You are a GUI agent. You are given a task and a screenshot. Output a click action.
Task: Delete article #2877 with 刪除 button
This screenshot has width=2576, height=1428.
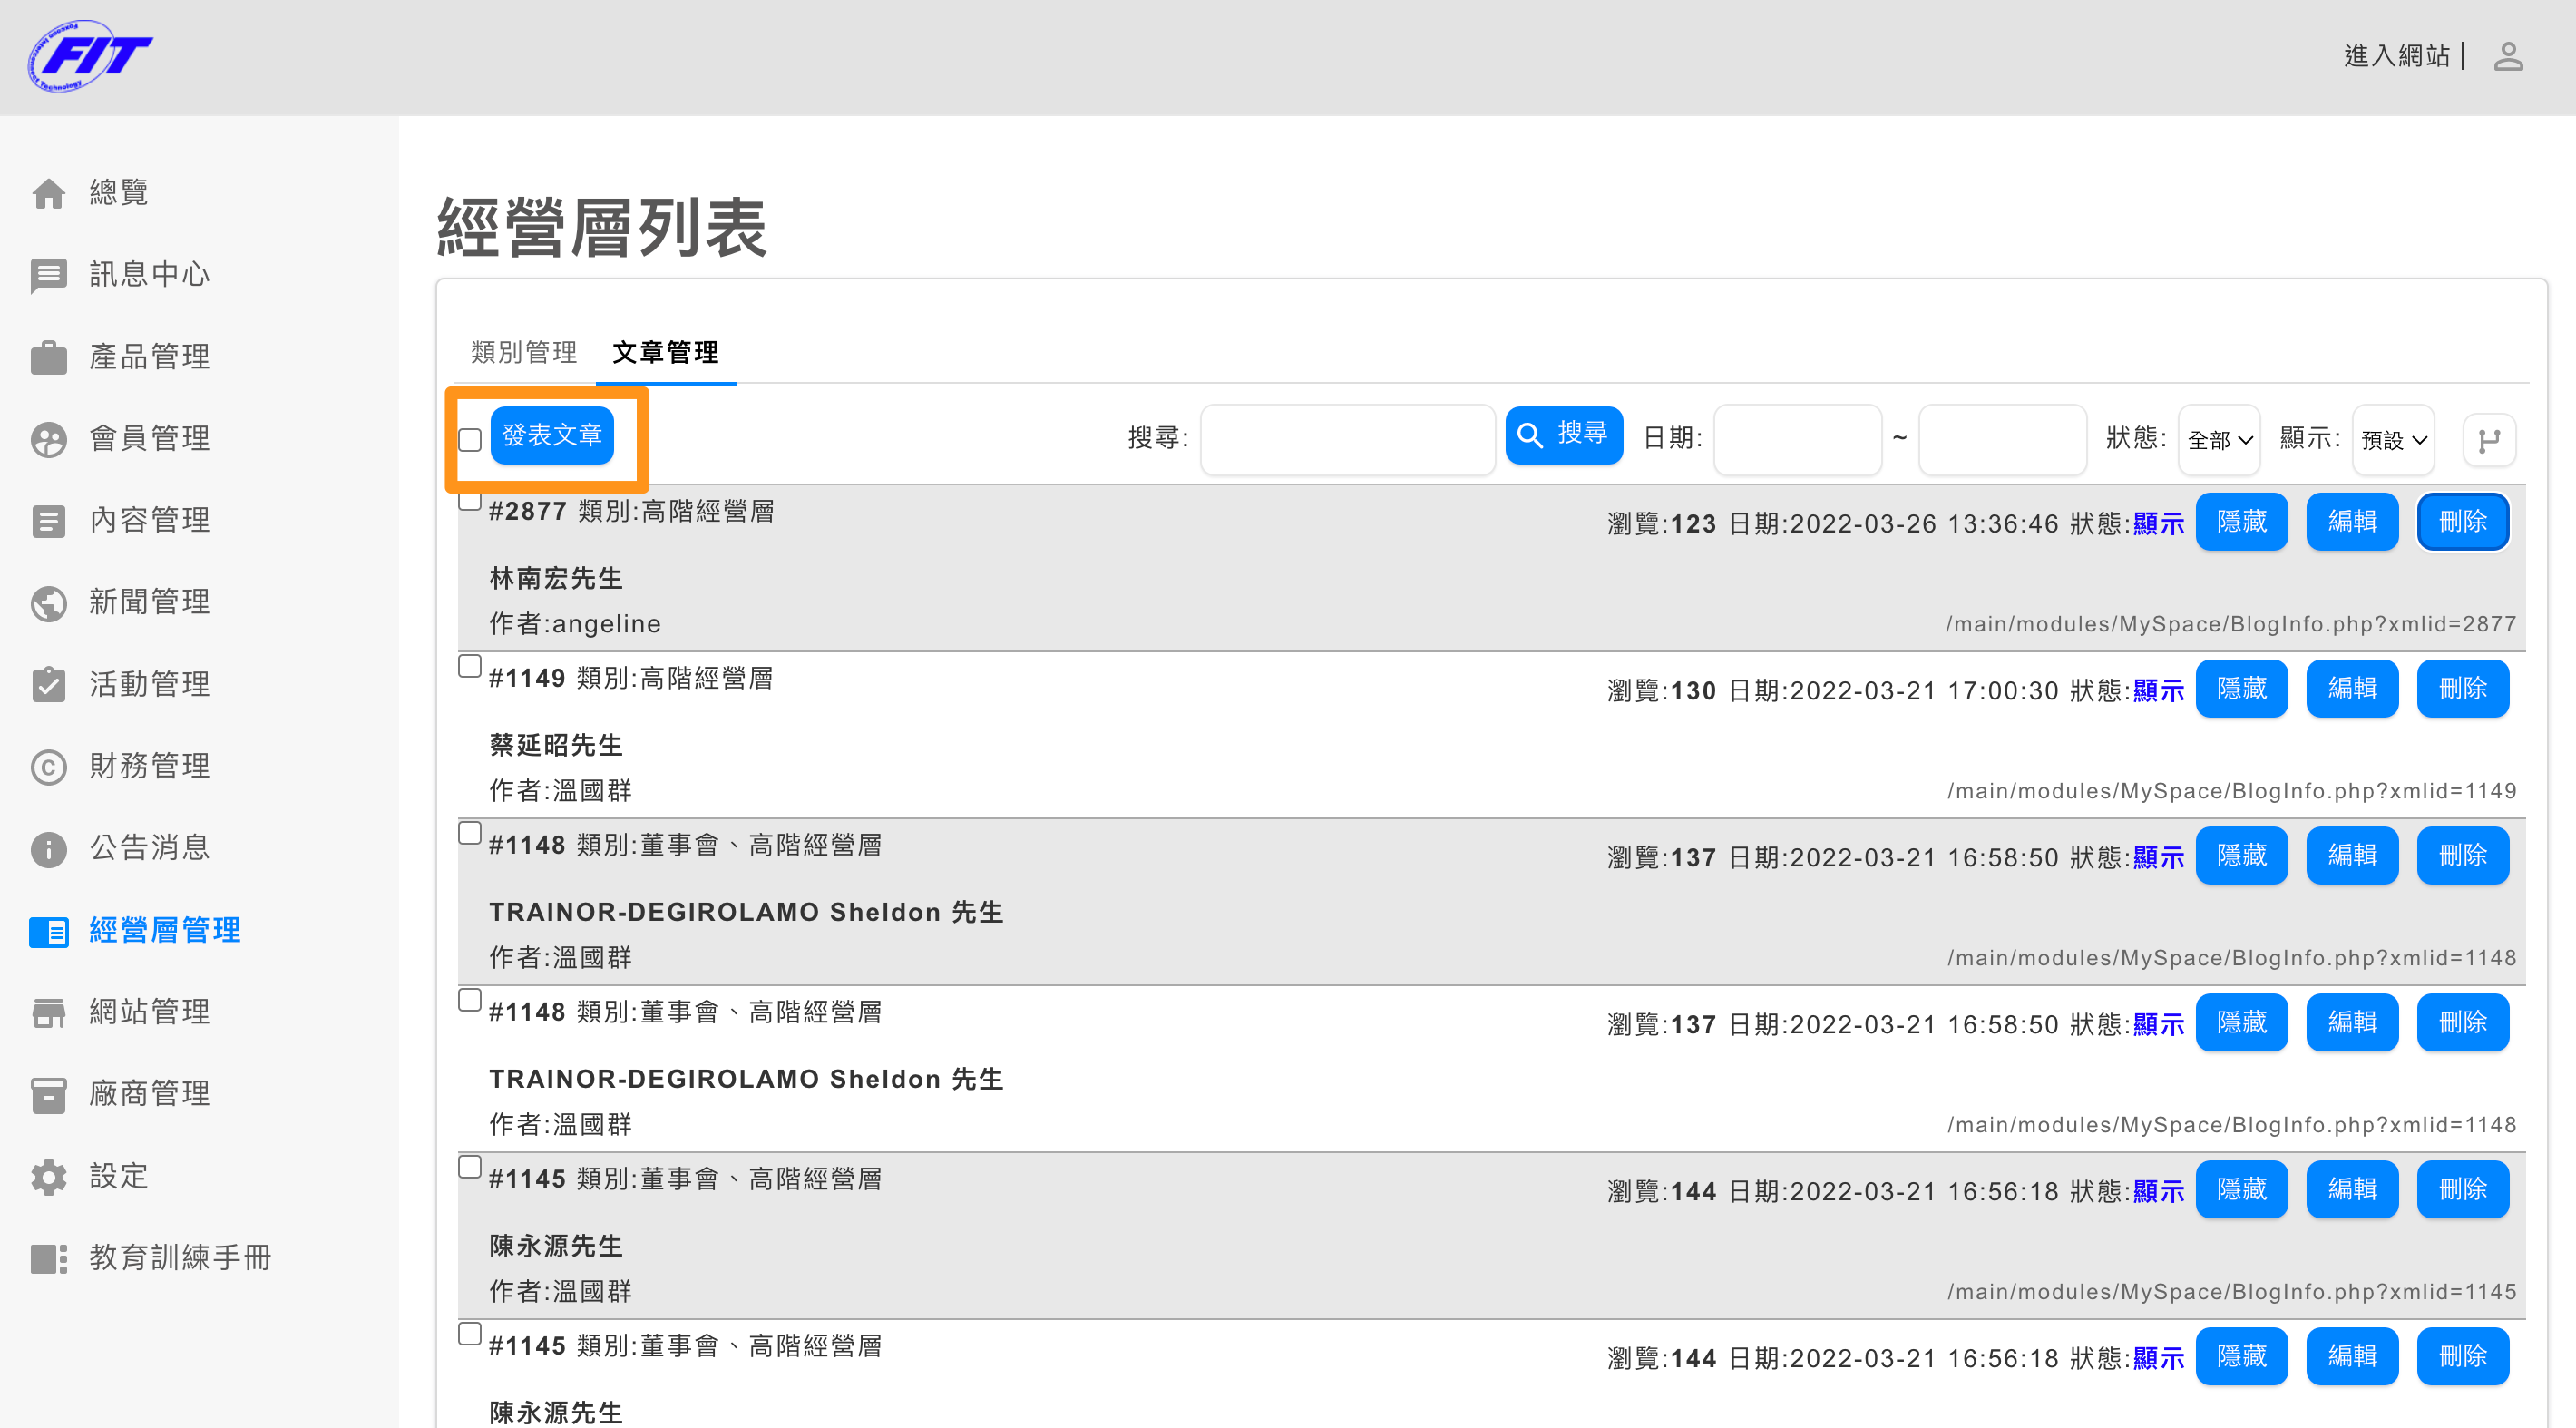coord(2463,522)
